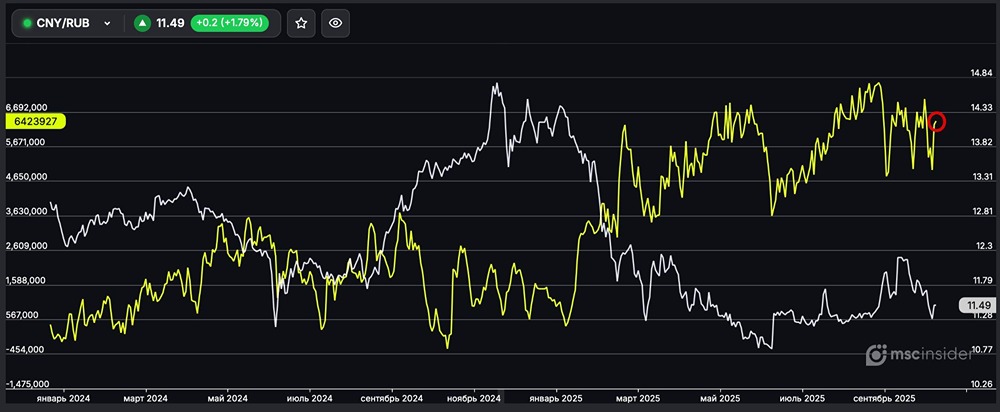The width and height of the screenshot is (1000, 412).
Task: Select the май 2024 axis label
Action: (x=228, y=398)
